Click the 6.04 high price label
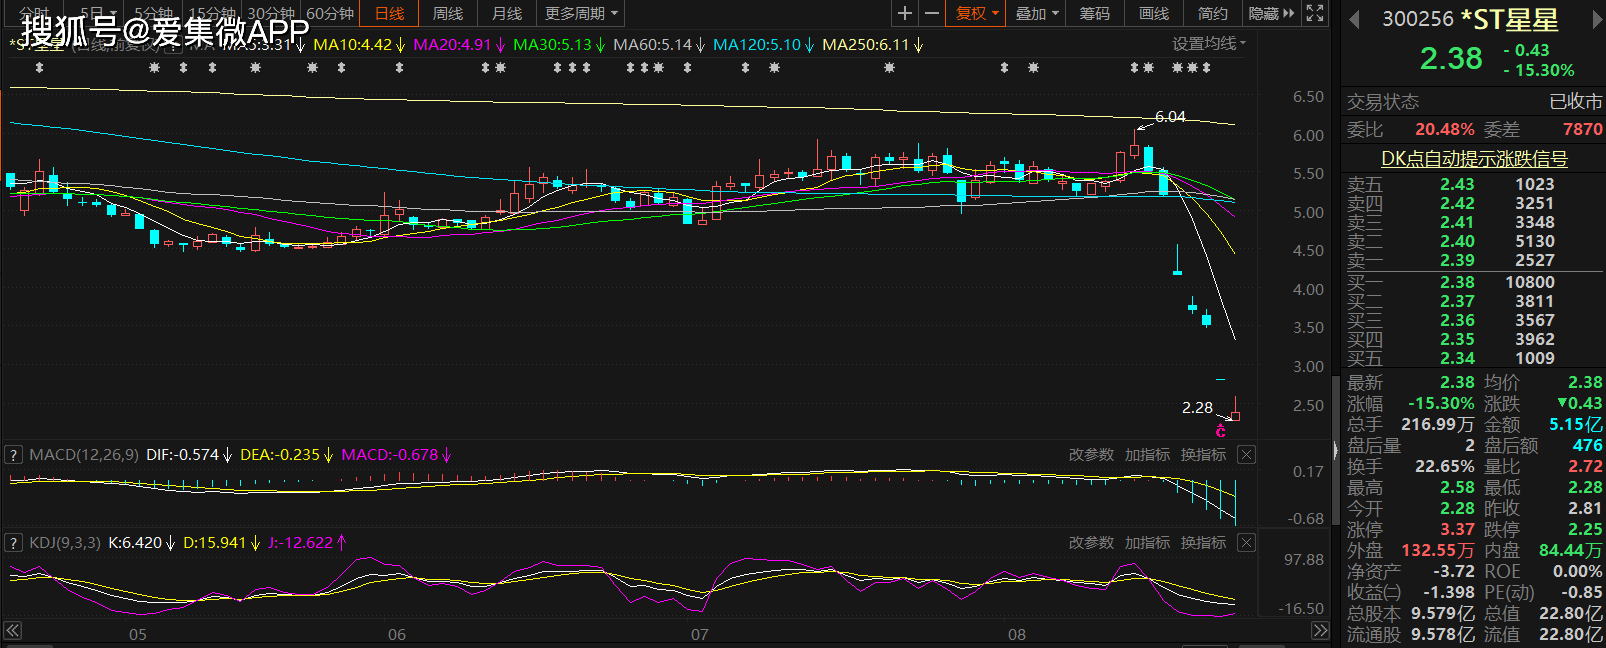This screenshot has height=648, width=1606. pyautogui.click(x=1170, y=117)
